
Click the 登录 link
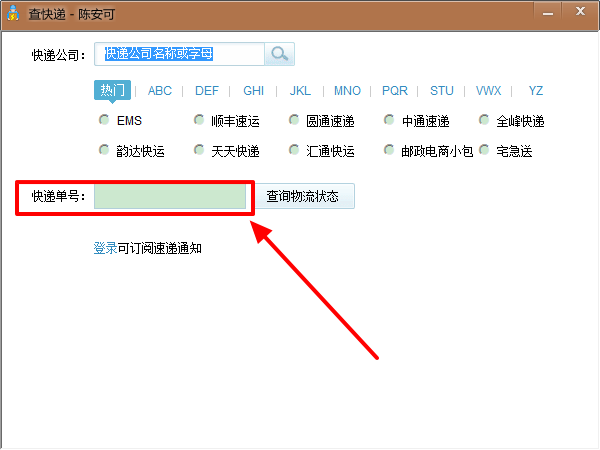[x=105, y=248]
